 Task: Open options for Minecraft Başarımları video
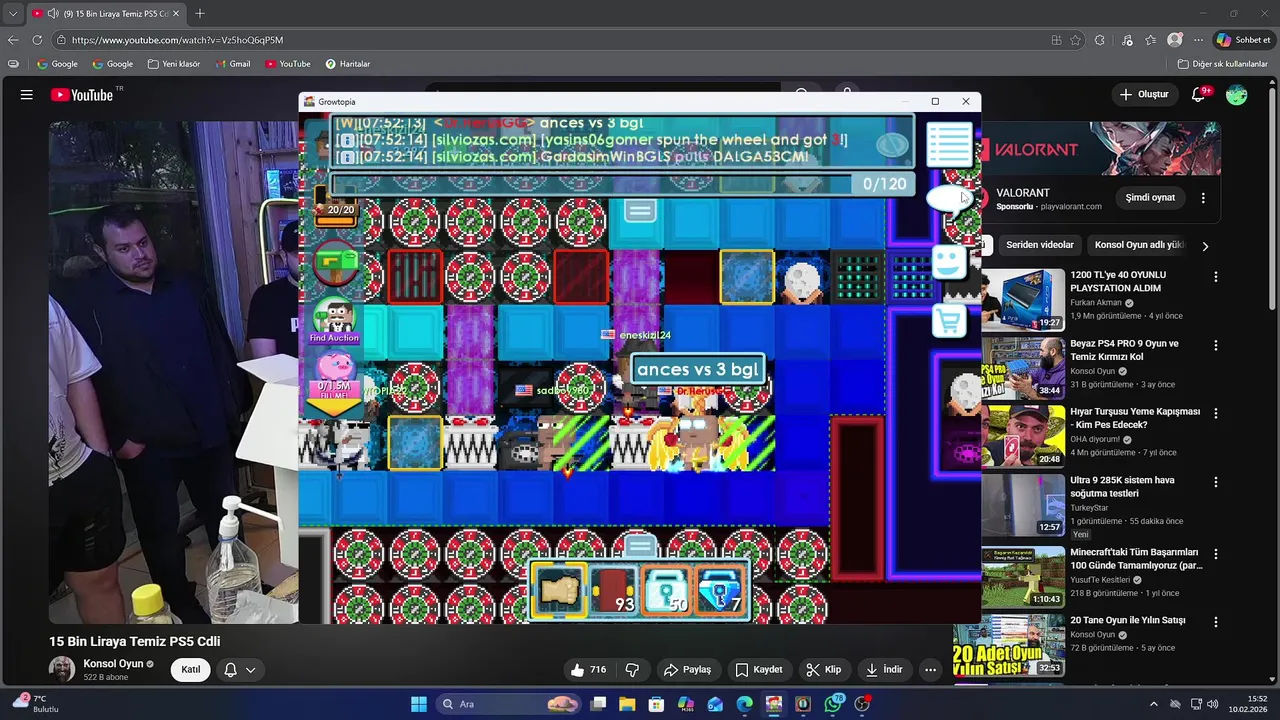click(x=1216, y=554)
